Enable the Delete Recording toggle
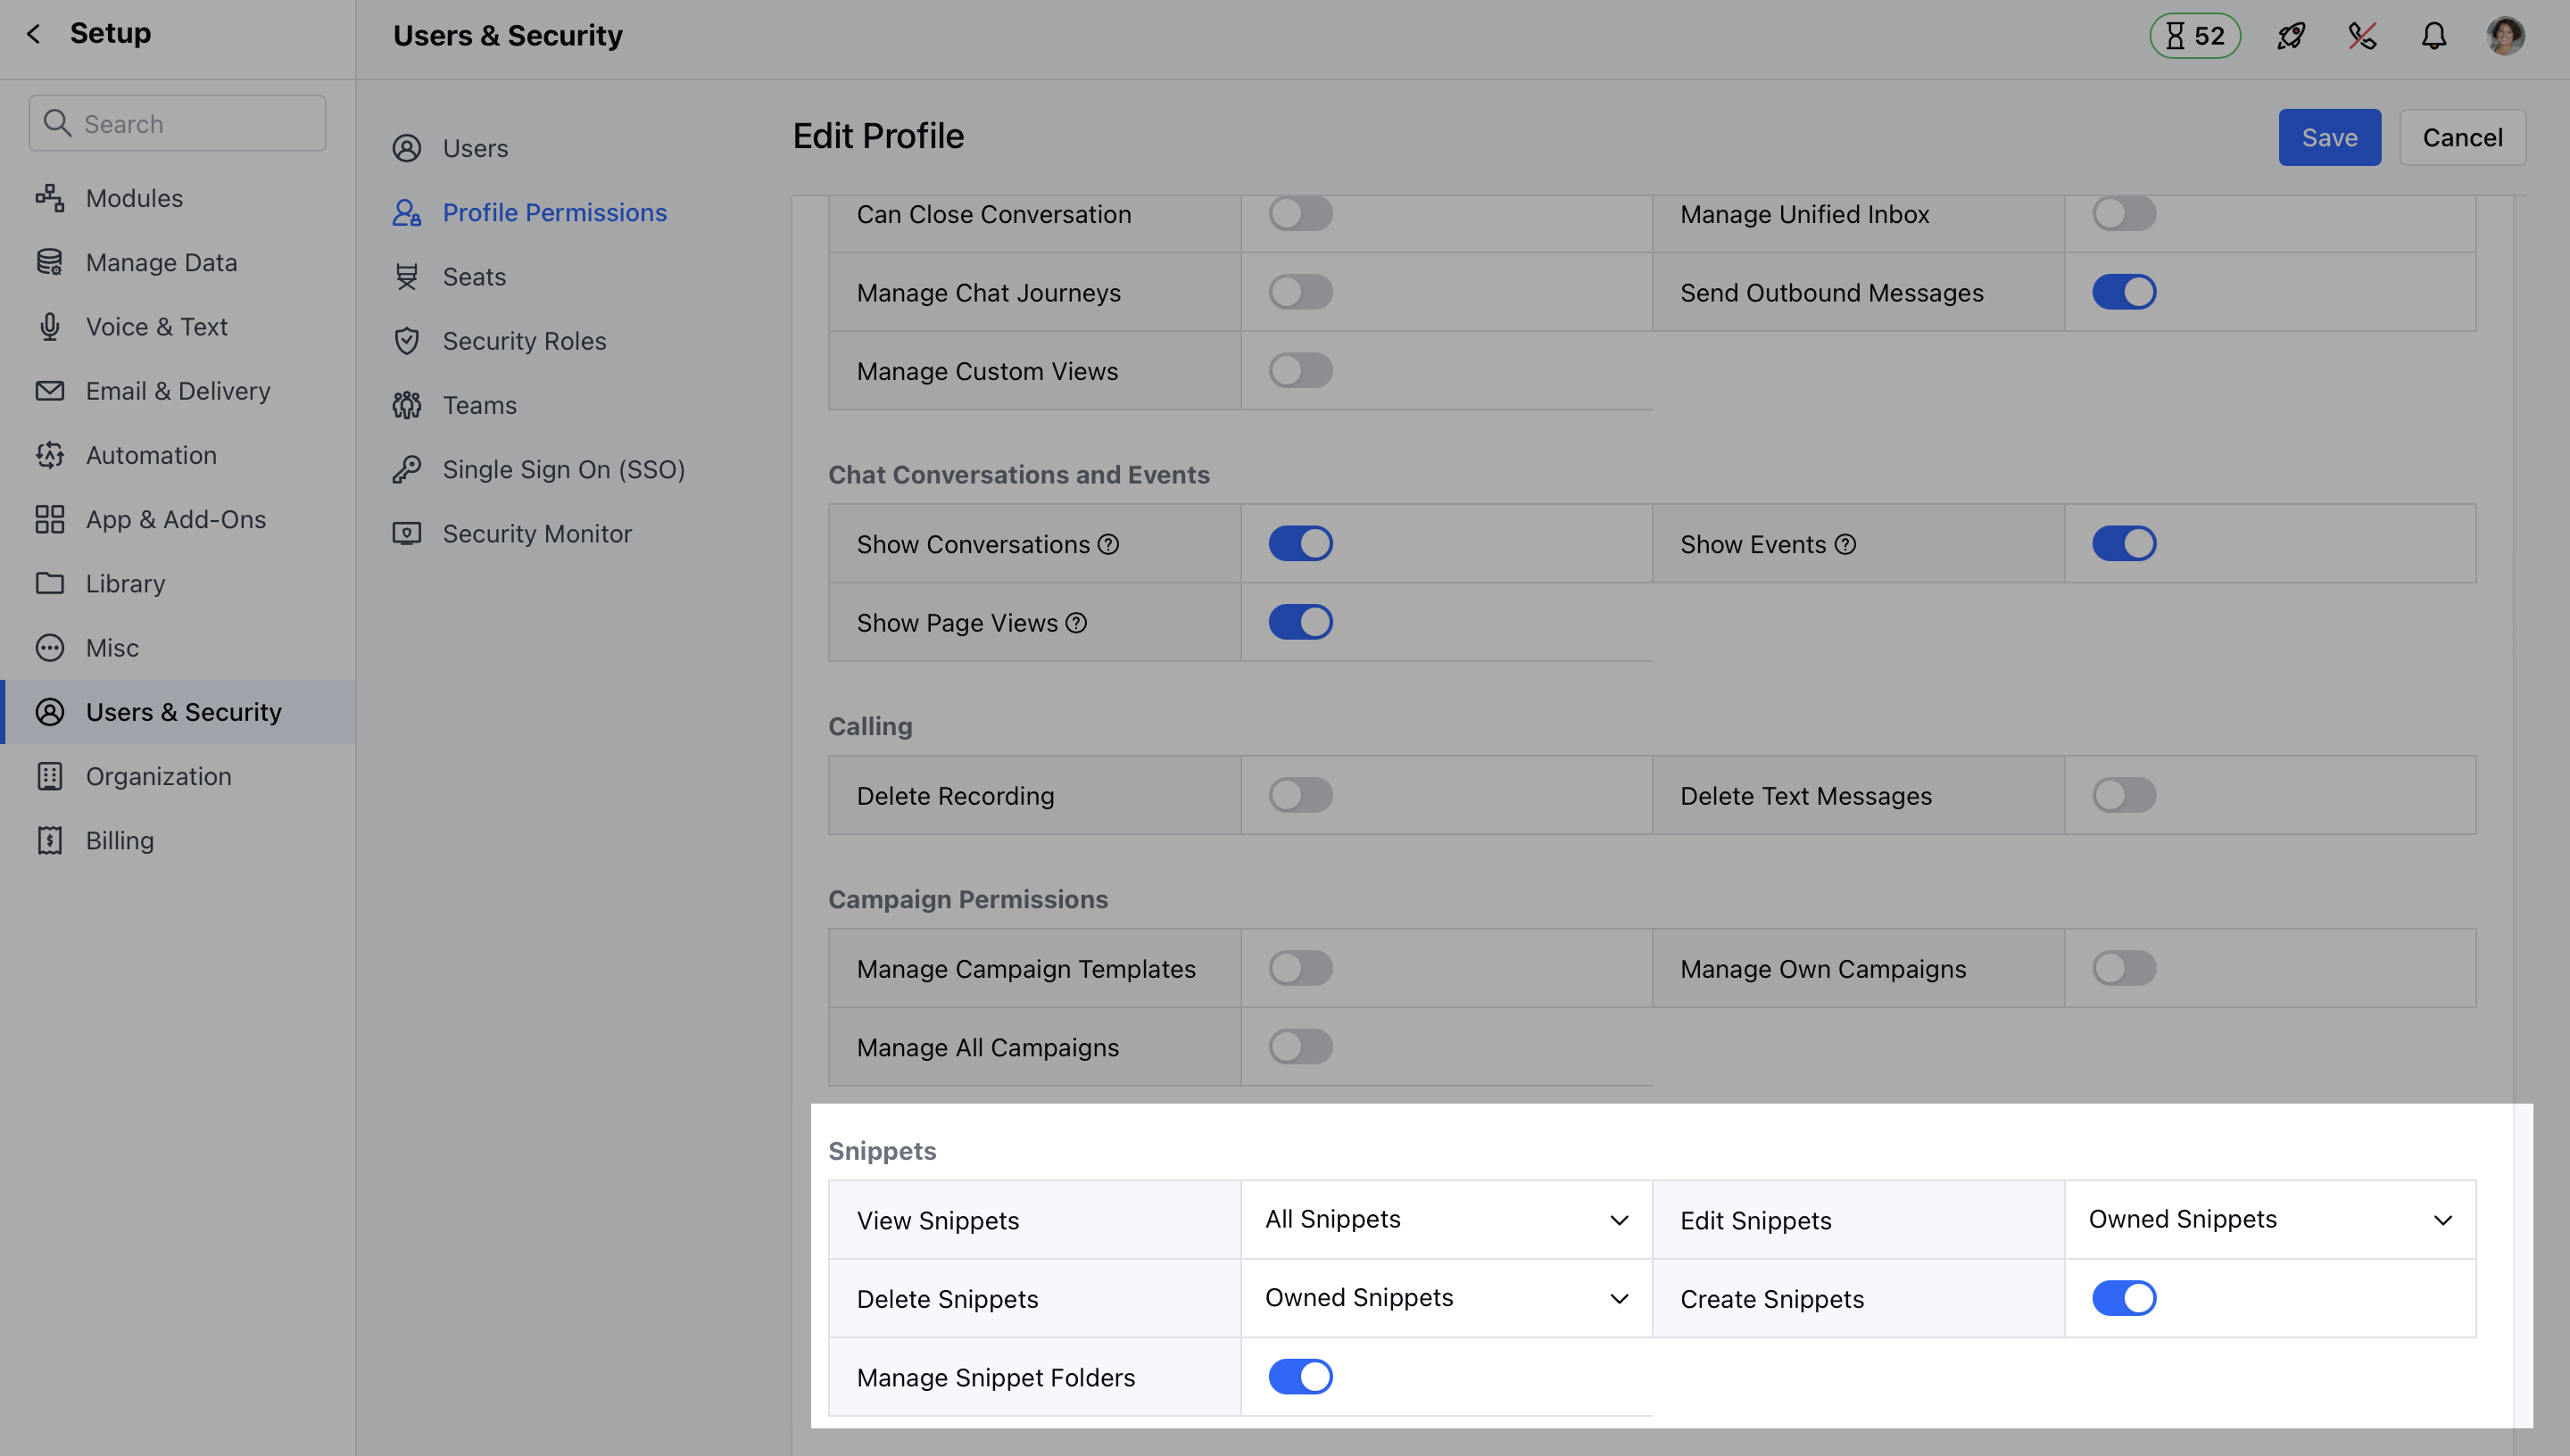Viewport: 2570px width, 1456px height. pyautogui.click(x=1300, y=795)
